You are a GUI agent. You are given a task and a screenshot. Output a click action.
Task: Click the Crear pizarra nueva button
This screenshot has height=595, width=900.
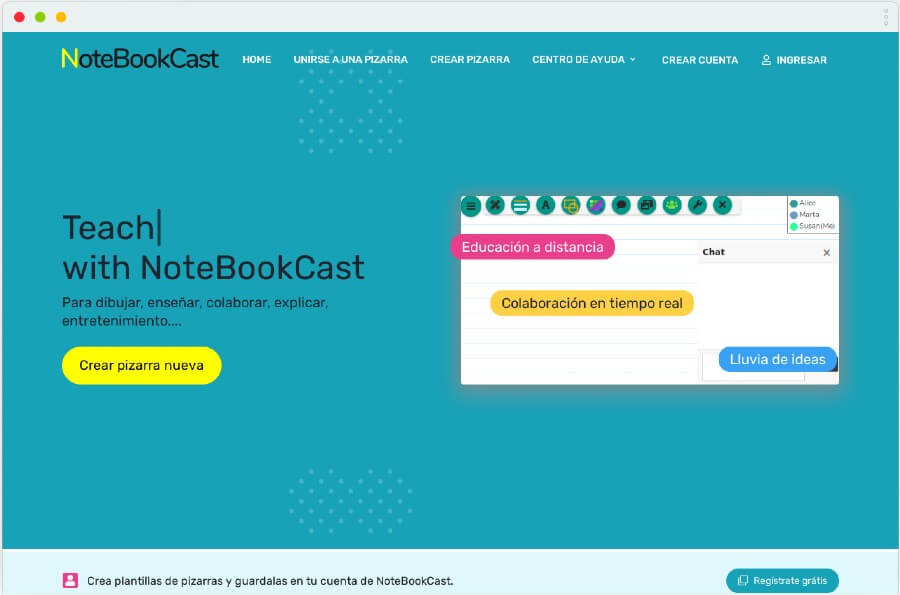[x=142, y=365]
